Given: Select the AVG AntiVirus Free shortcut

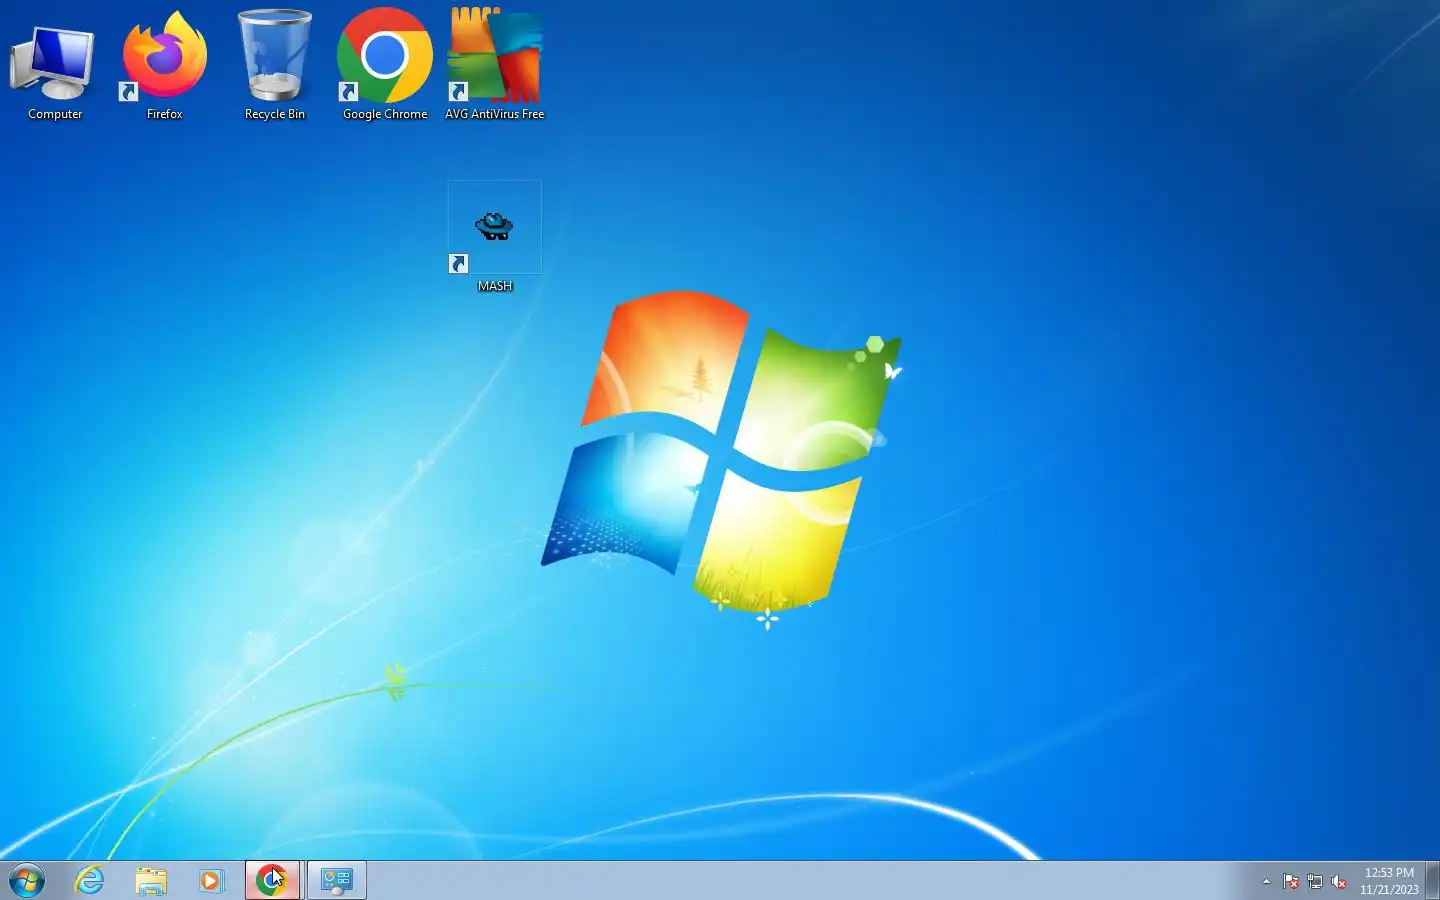Looking at the screenshot, I should [495, 64].
